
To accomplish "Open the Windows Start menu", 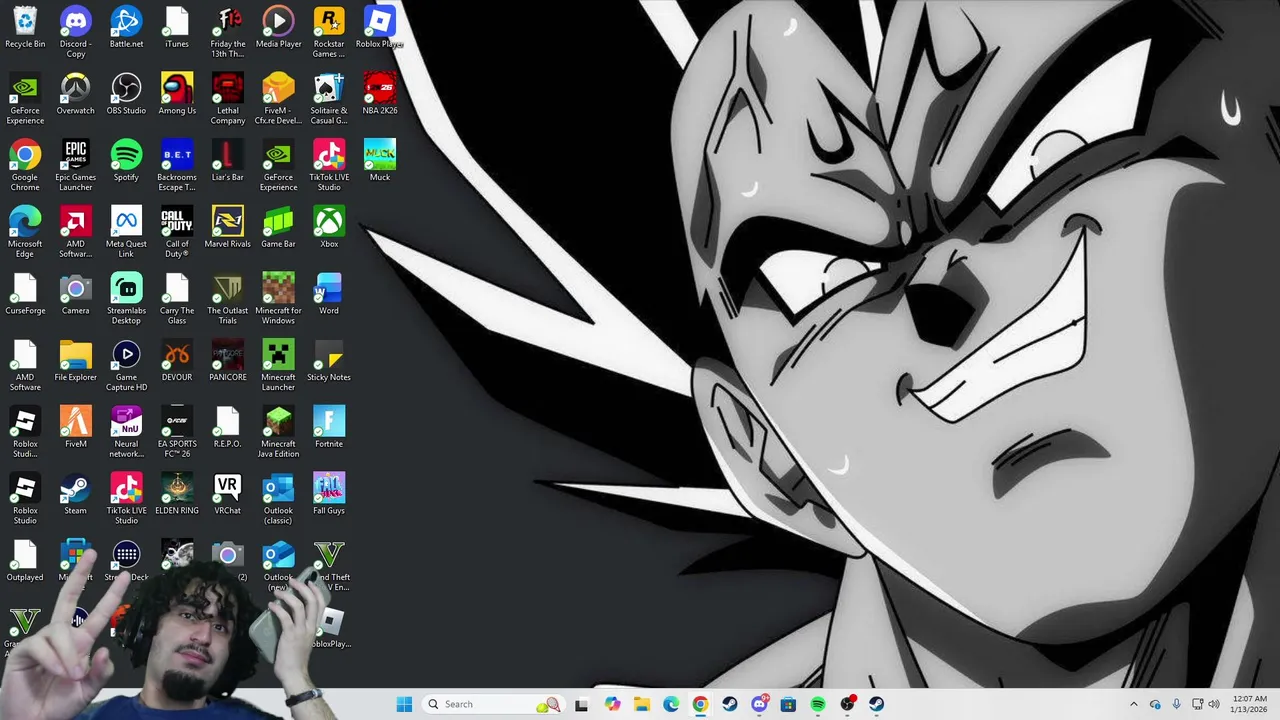I will click(x=404, y=704).
